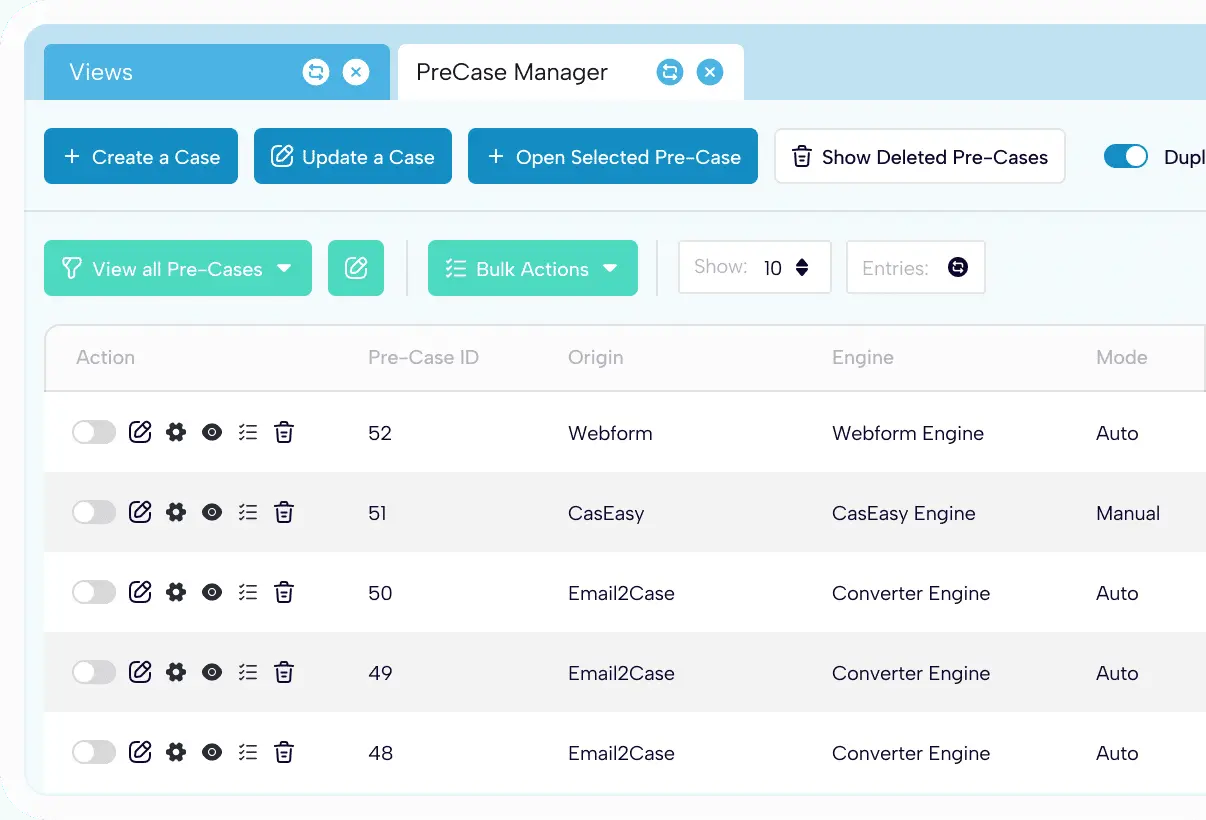Screen dimensions: 1206x820
Task: Open settings gear for Pre-Case 48
Action: (176, 752)
